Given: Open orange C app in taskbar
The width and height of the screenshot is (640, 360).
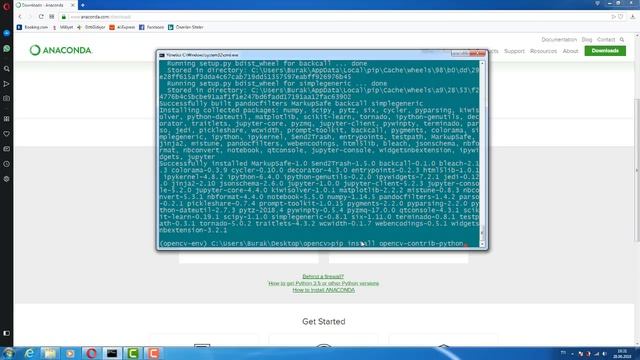Looking at the screenshot, I should tap(153, 353).
